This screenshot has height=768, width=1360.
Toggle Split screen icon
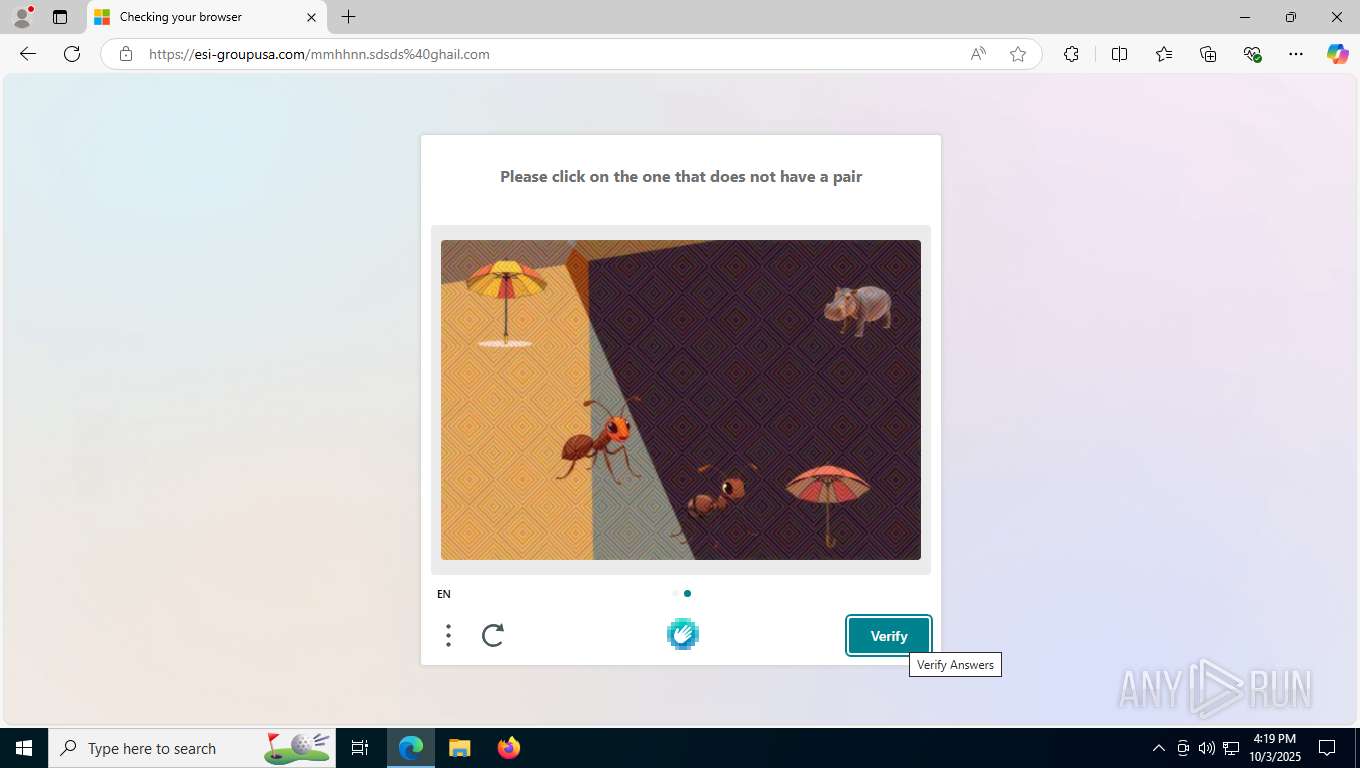point(1119,54)
